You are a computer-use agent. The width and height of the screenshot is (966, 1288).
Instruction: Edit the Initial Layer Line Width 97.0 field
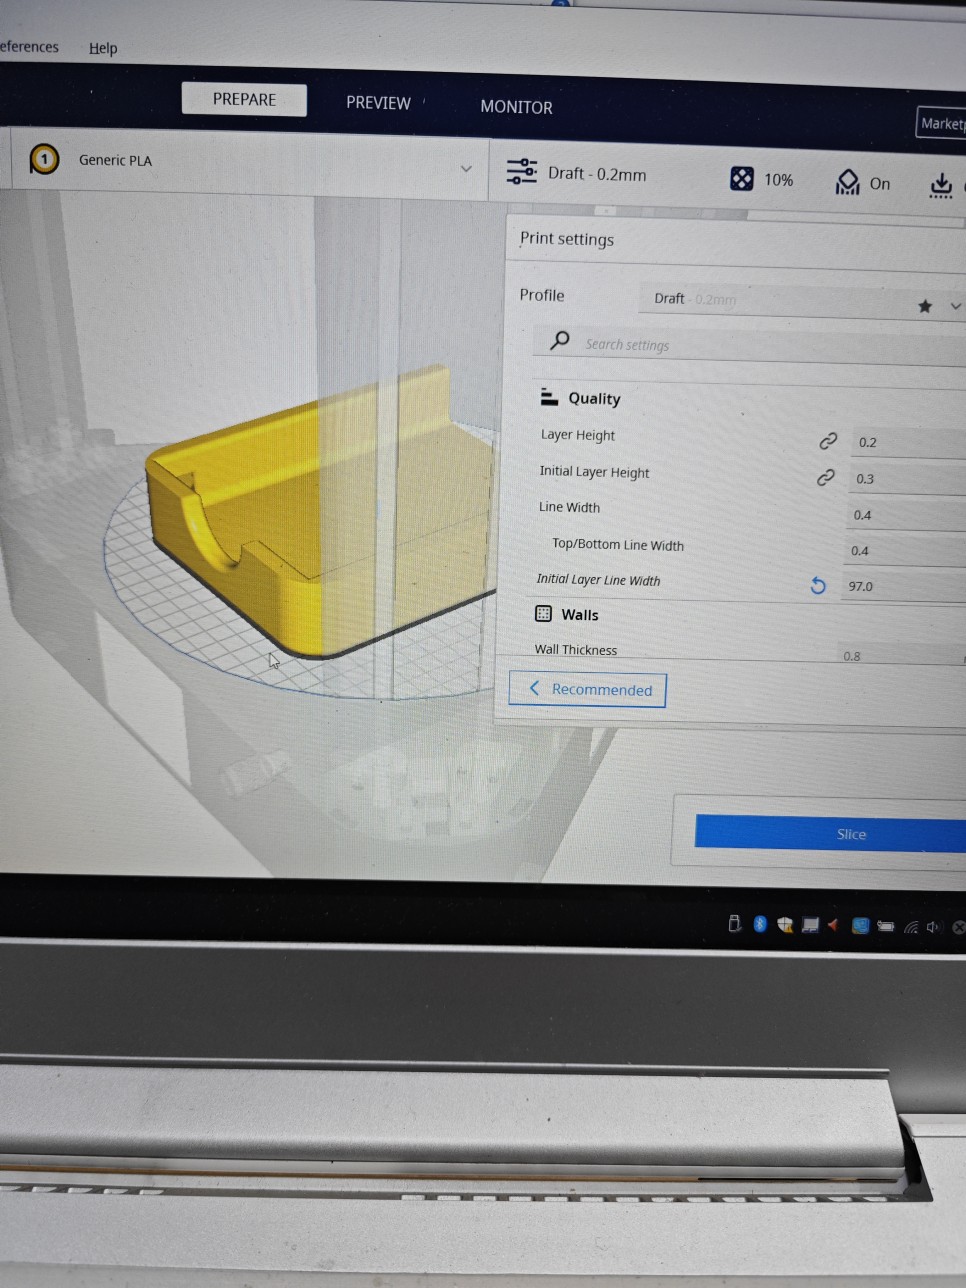point(903,586)
